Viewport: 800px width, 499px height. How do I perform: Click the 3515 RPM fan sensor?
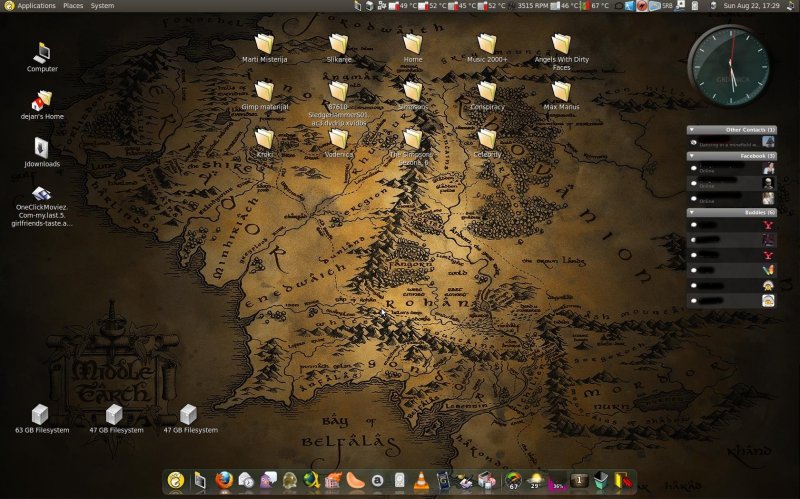pyautogui.click(x=532, y=6)
